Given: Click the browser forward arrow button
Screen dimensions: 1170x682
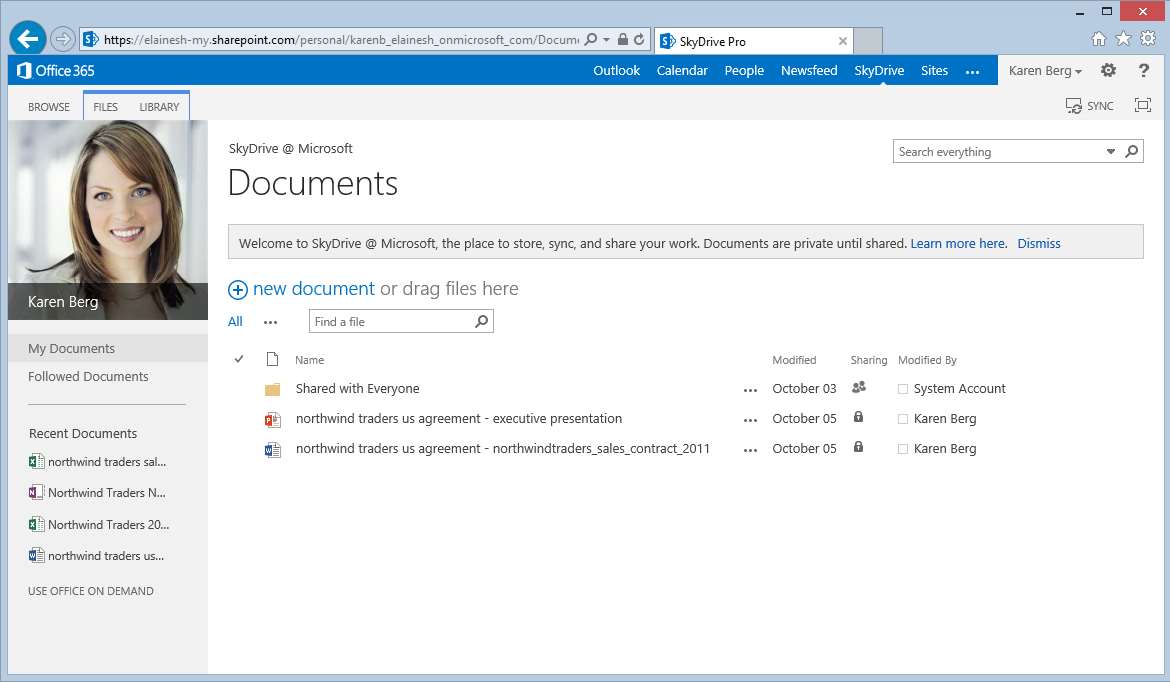Looking at the screenshot, I should [63, 39].
